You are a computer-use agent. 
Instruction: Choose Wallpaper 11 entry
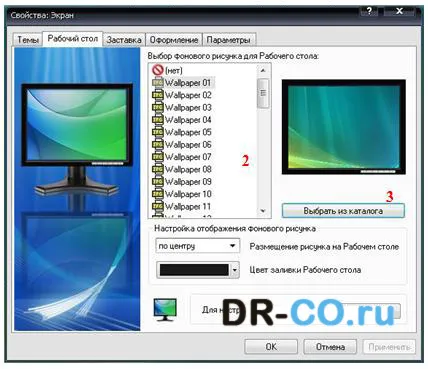[x=188, y=206]
